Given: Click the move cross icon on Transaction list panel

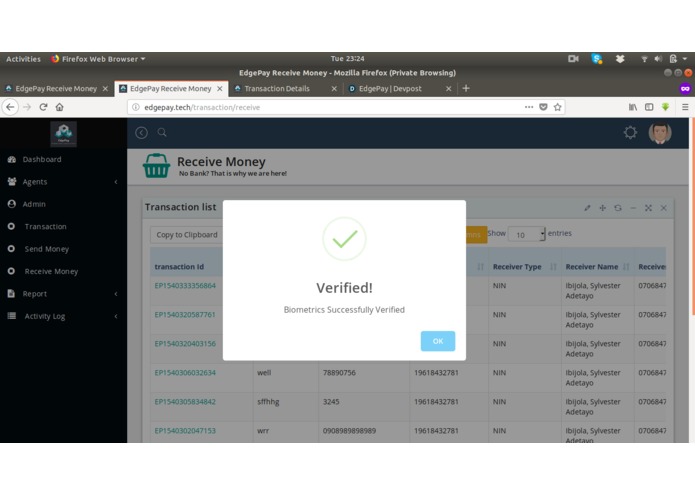Looking at the screenshot, I should (x=602, y=208).
